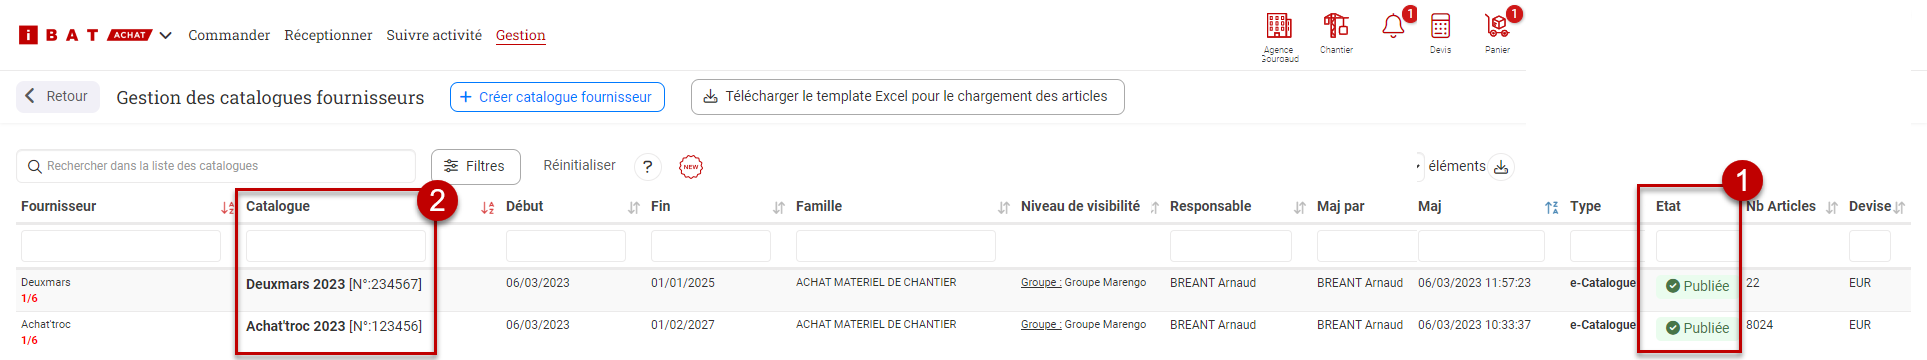Expand the IBAT Achat module dropdown
Screen dimensions: 1927x360
[x=166, y=35]
